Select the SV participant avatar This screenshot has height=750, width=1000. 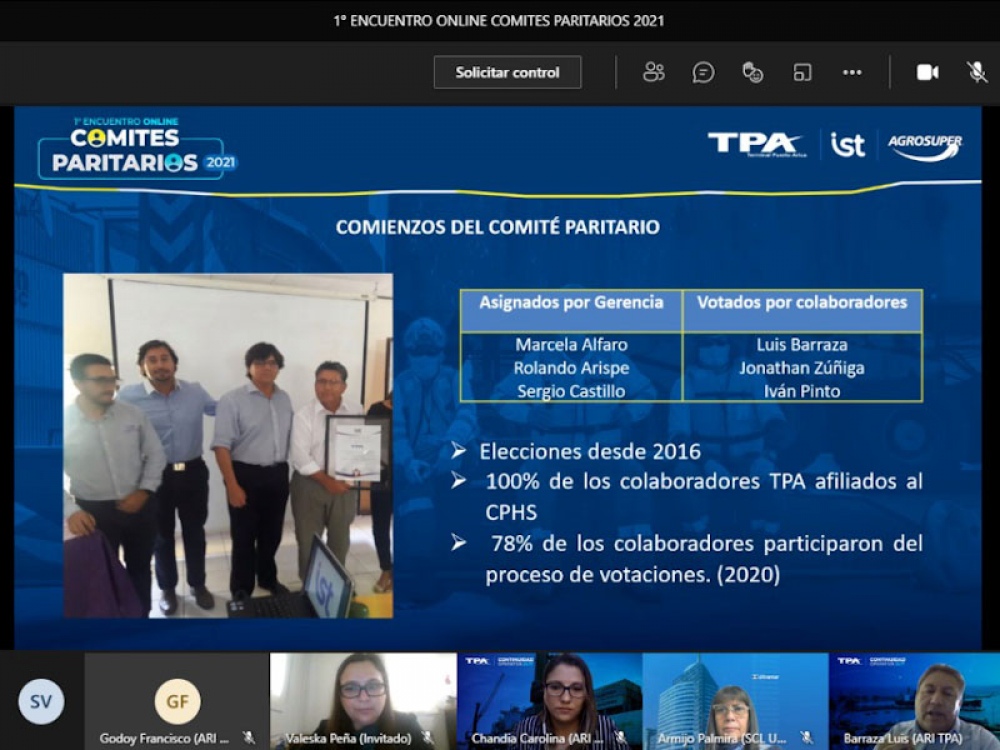point(41,701)
